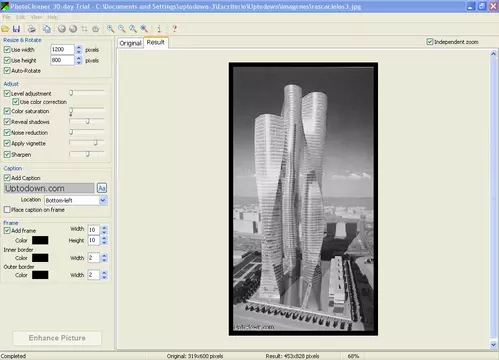Pick the Inner border color swatch
499x360 pixels.
pos(40,258)
